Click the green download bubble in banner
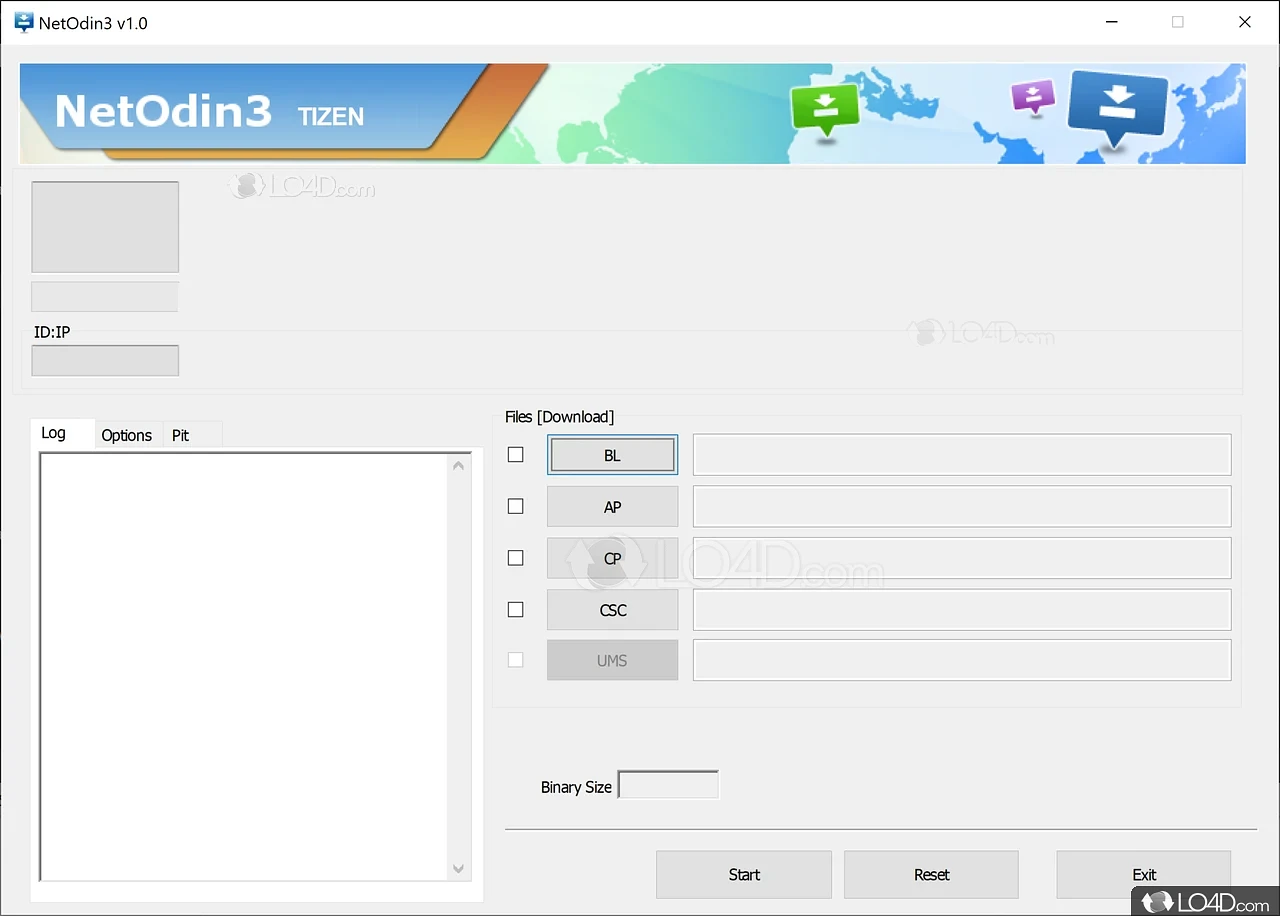This screenshot has height=916, width=1280. [x=825, y=111]
